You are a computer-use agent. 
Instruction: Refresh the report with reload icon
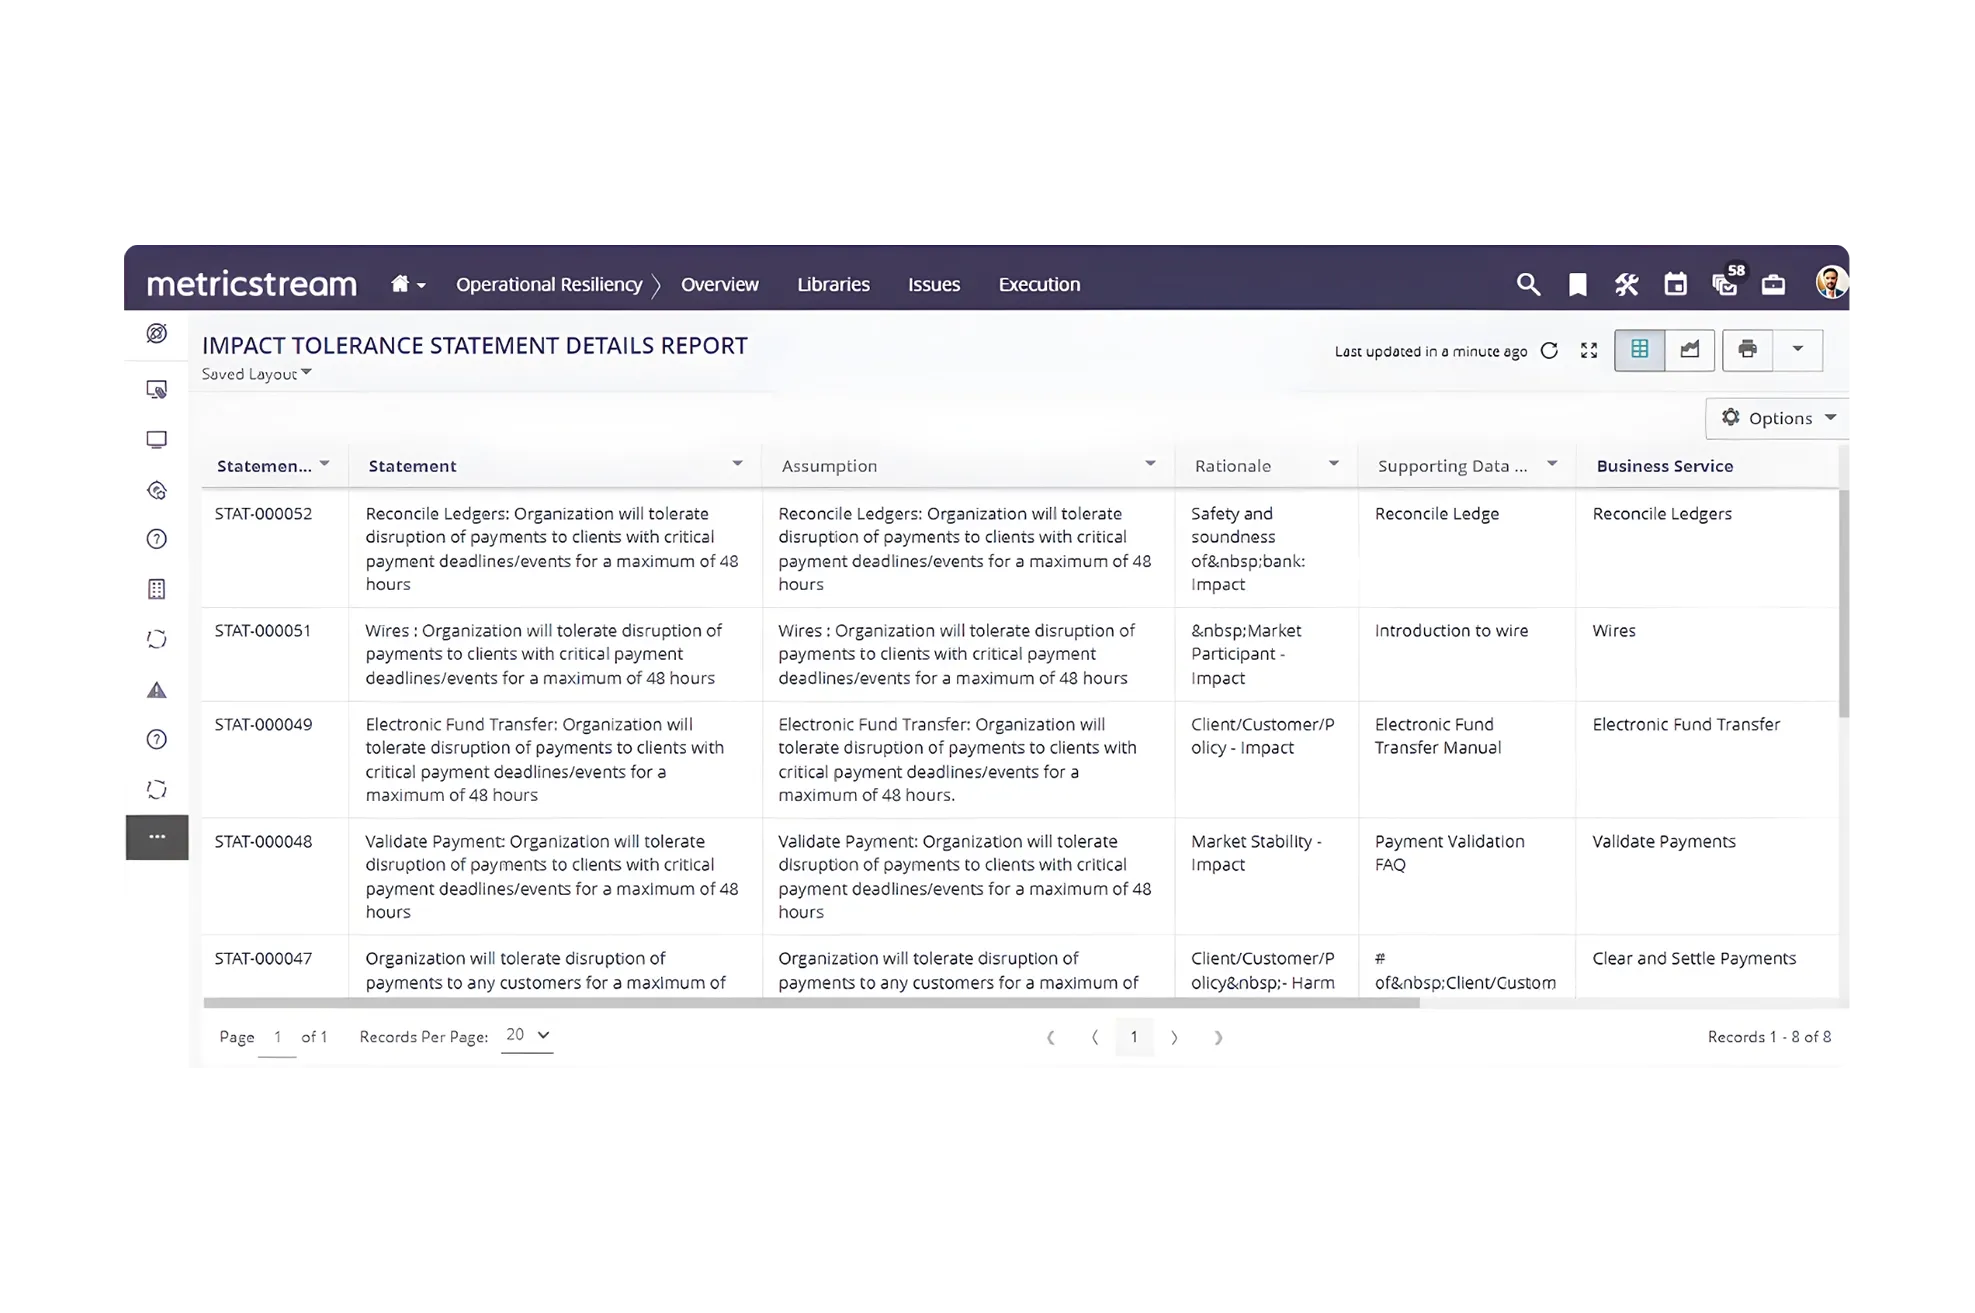1549,351
